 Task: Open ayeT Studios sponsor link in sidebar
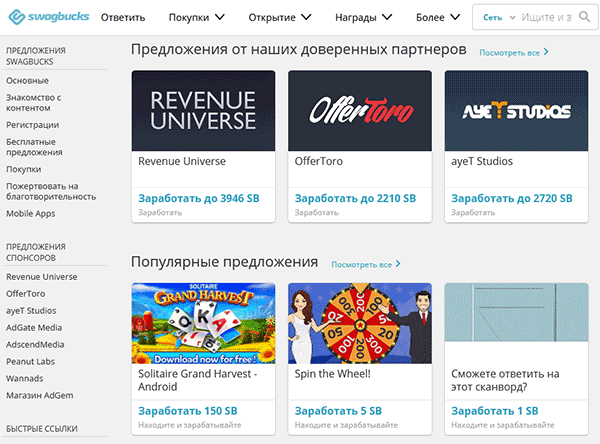point(31,311)
